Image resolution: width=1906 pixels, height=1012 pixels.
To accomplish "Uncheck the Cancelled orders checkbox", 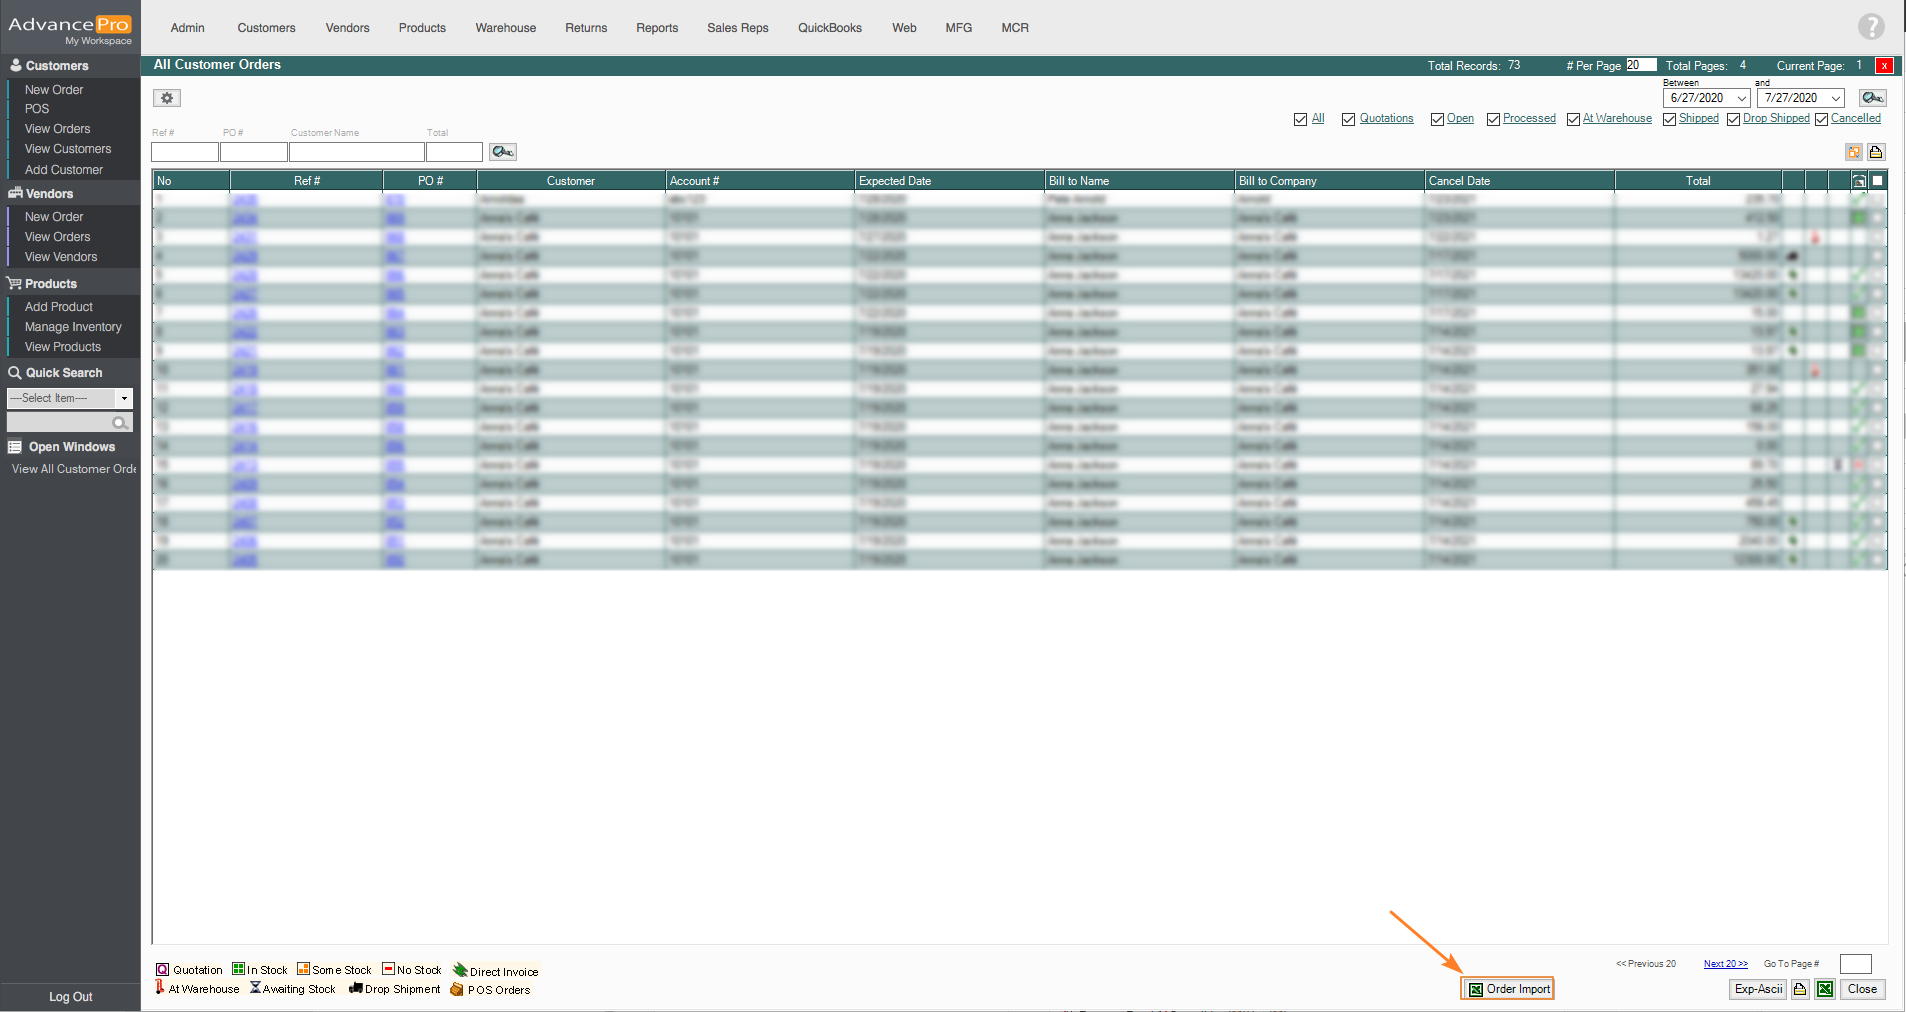I will click(x=1821, y=119).
